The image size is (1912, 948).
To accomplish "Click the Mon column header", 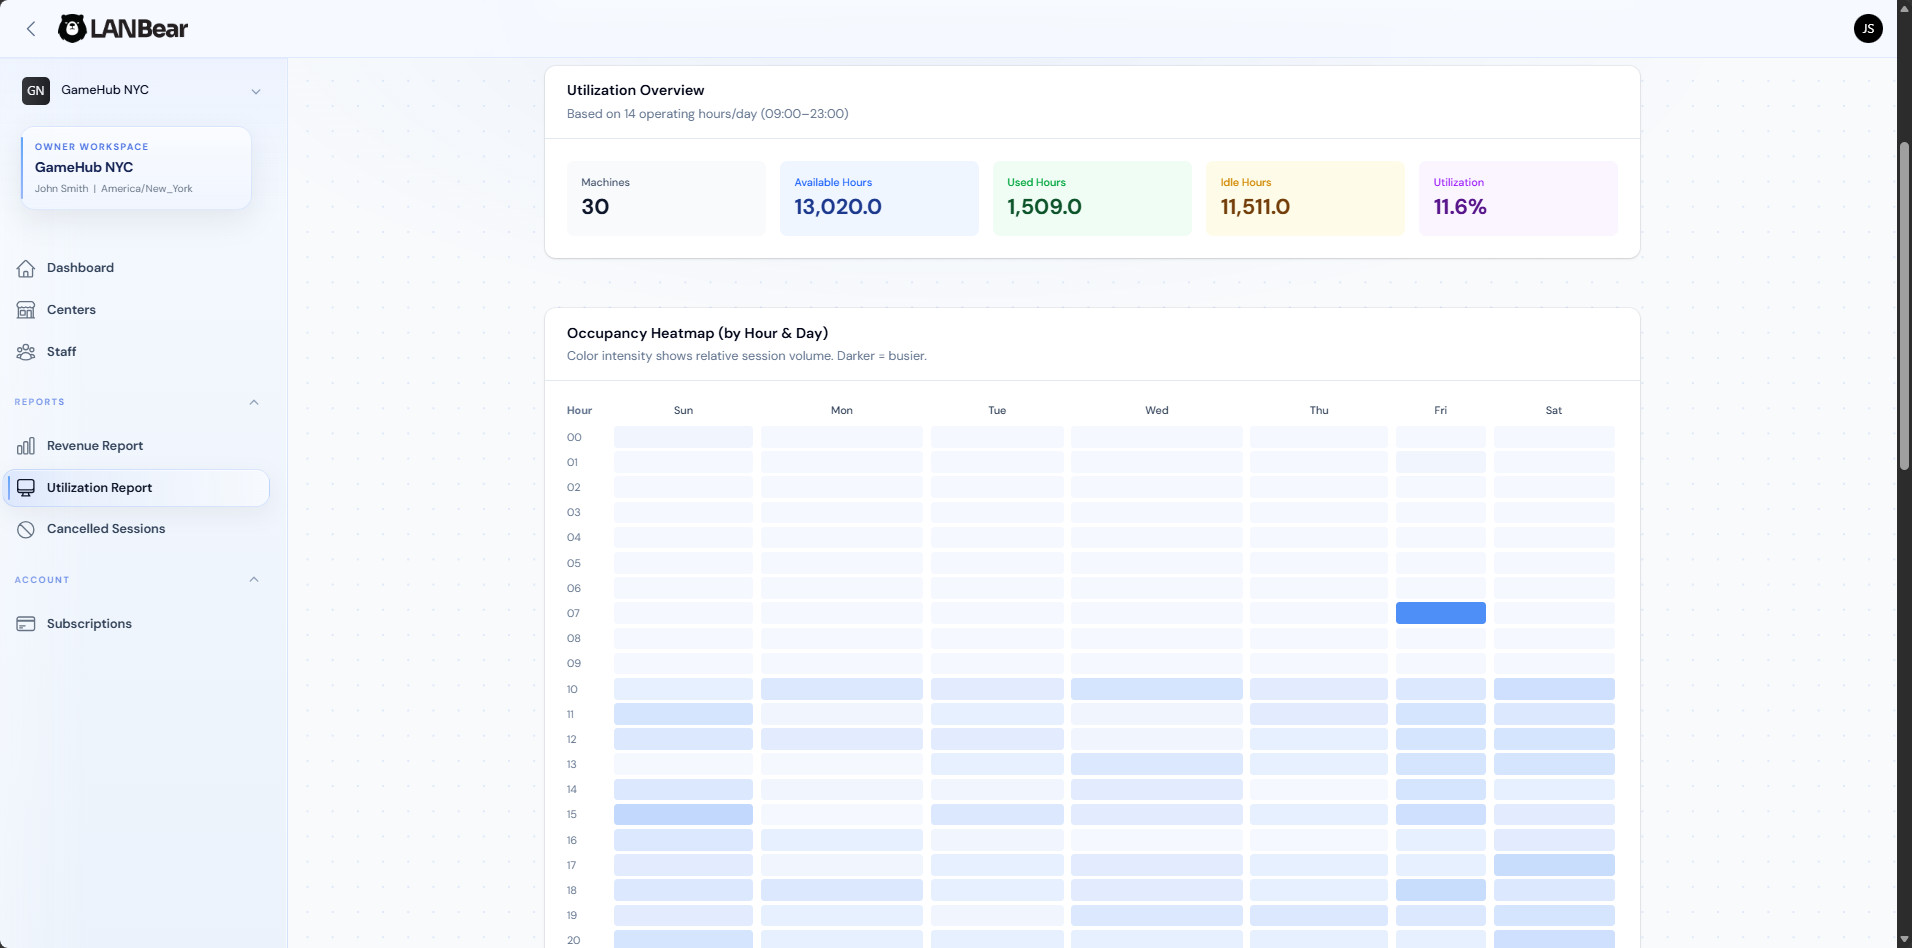I will coord(842,411).
